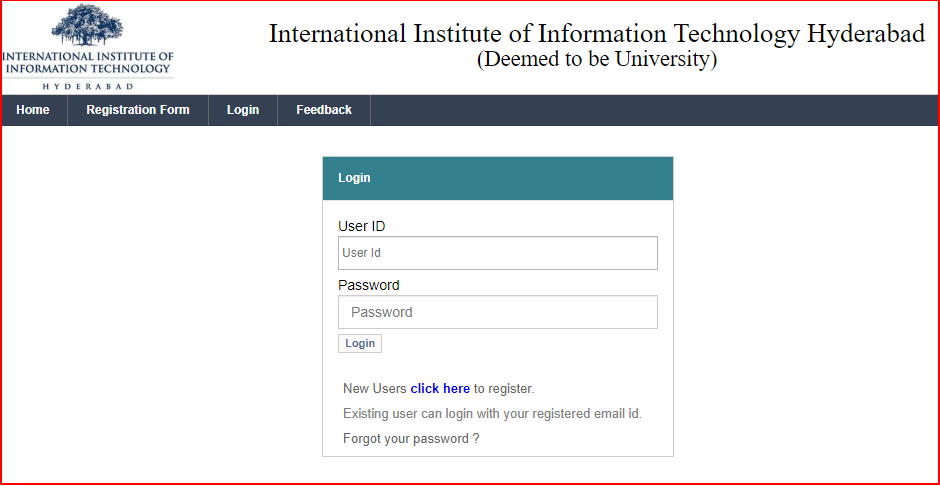Click the banyan tree illustration in the logo
This screenshot has height=486, width=940.
pos(88,27)
